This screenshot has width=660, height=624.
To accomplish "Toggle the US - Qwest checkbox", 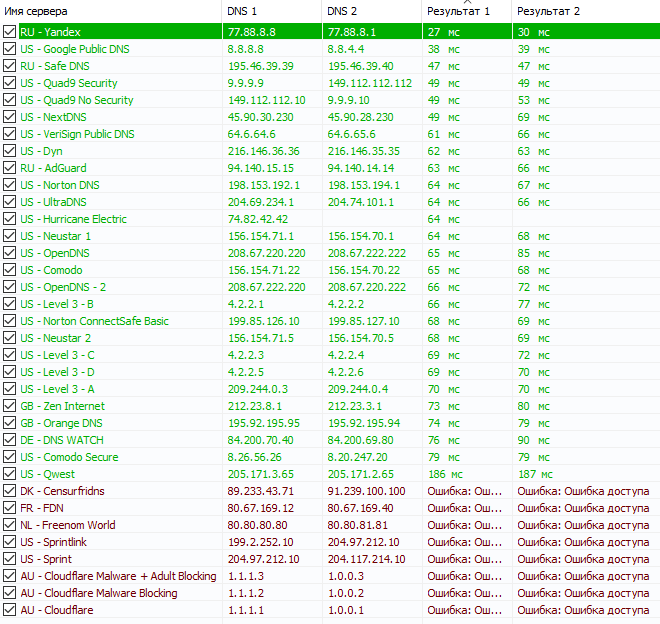I will coord(10,474).
